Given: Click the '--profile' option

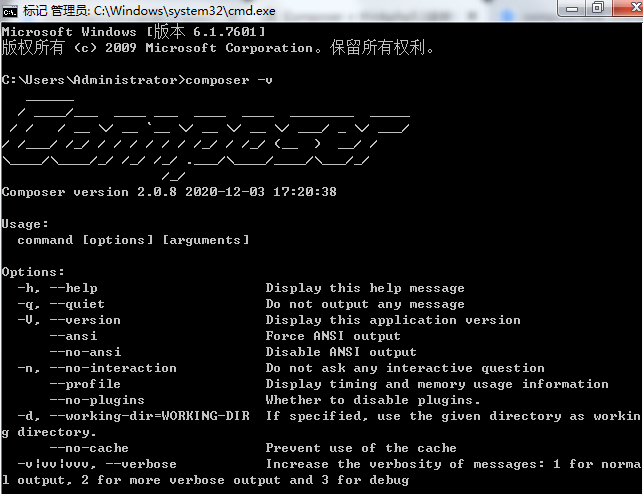Looking at the screenshot, I should pyautogui.click(x=85, y=384).
